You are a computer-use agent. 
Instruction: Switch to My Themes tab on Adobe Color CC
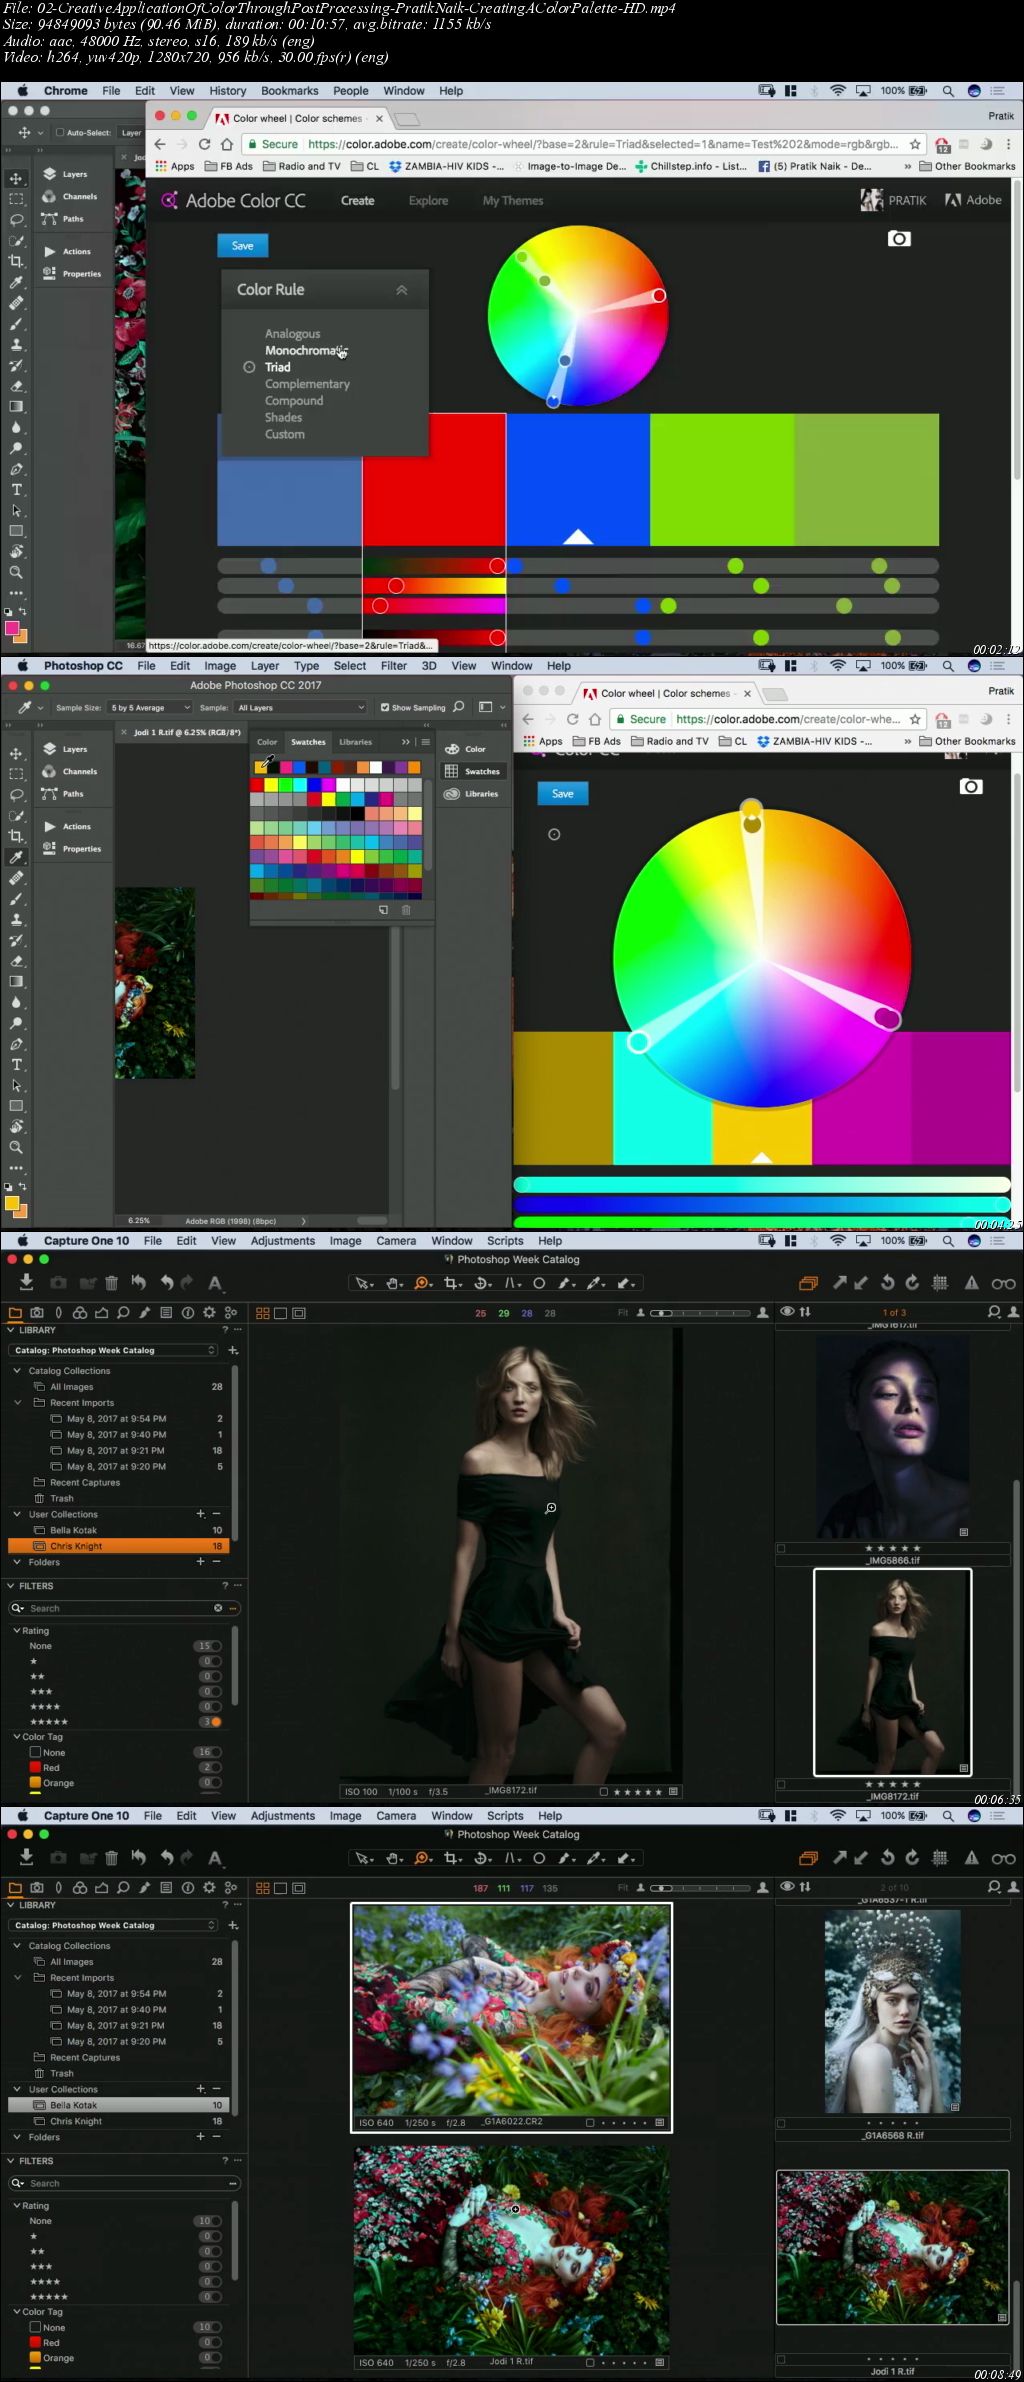coord(513,201)
